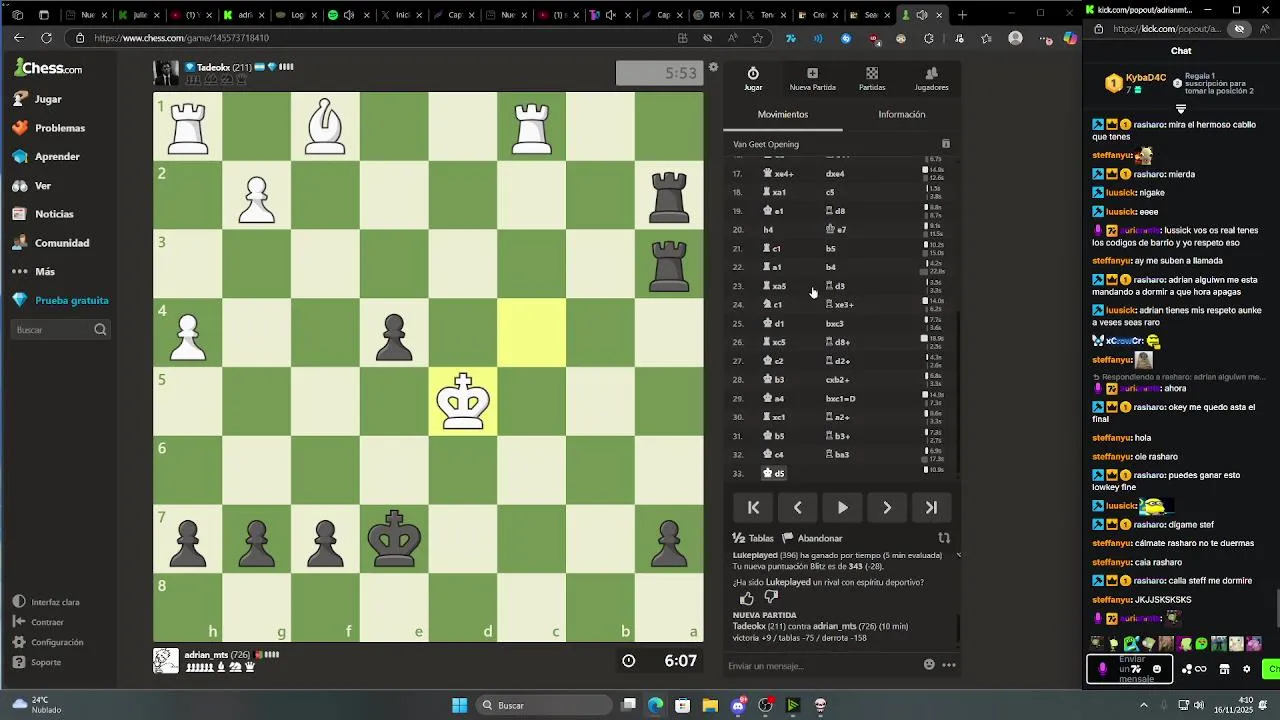This screenshot has height=720, width=1280.
Task: Play moves with the play button
Action: [x=842, y=508]
